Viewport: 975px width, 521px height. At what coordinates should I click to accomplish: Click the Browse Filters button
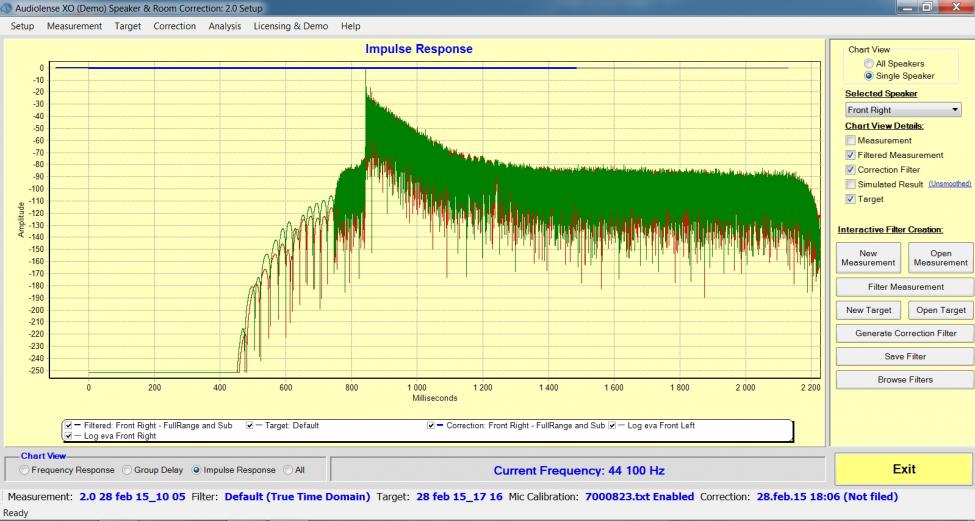(x=904, y=380)
